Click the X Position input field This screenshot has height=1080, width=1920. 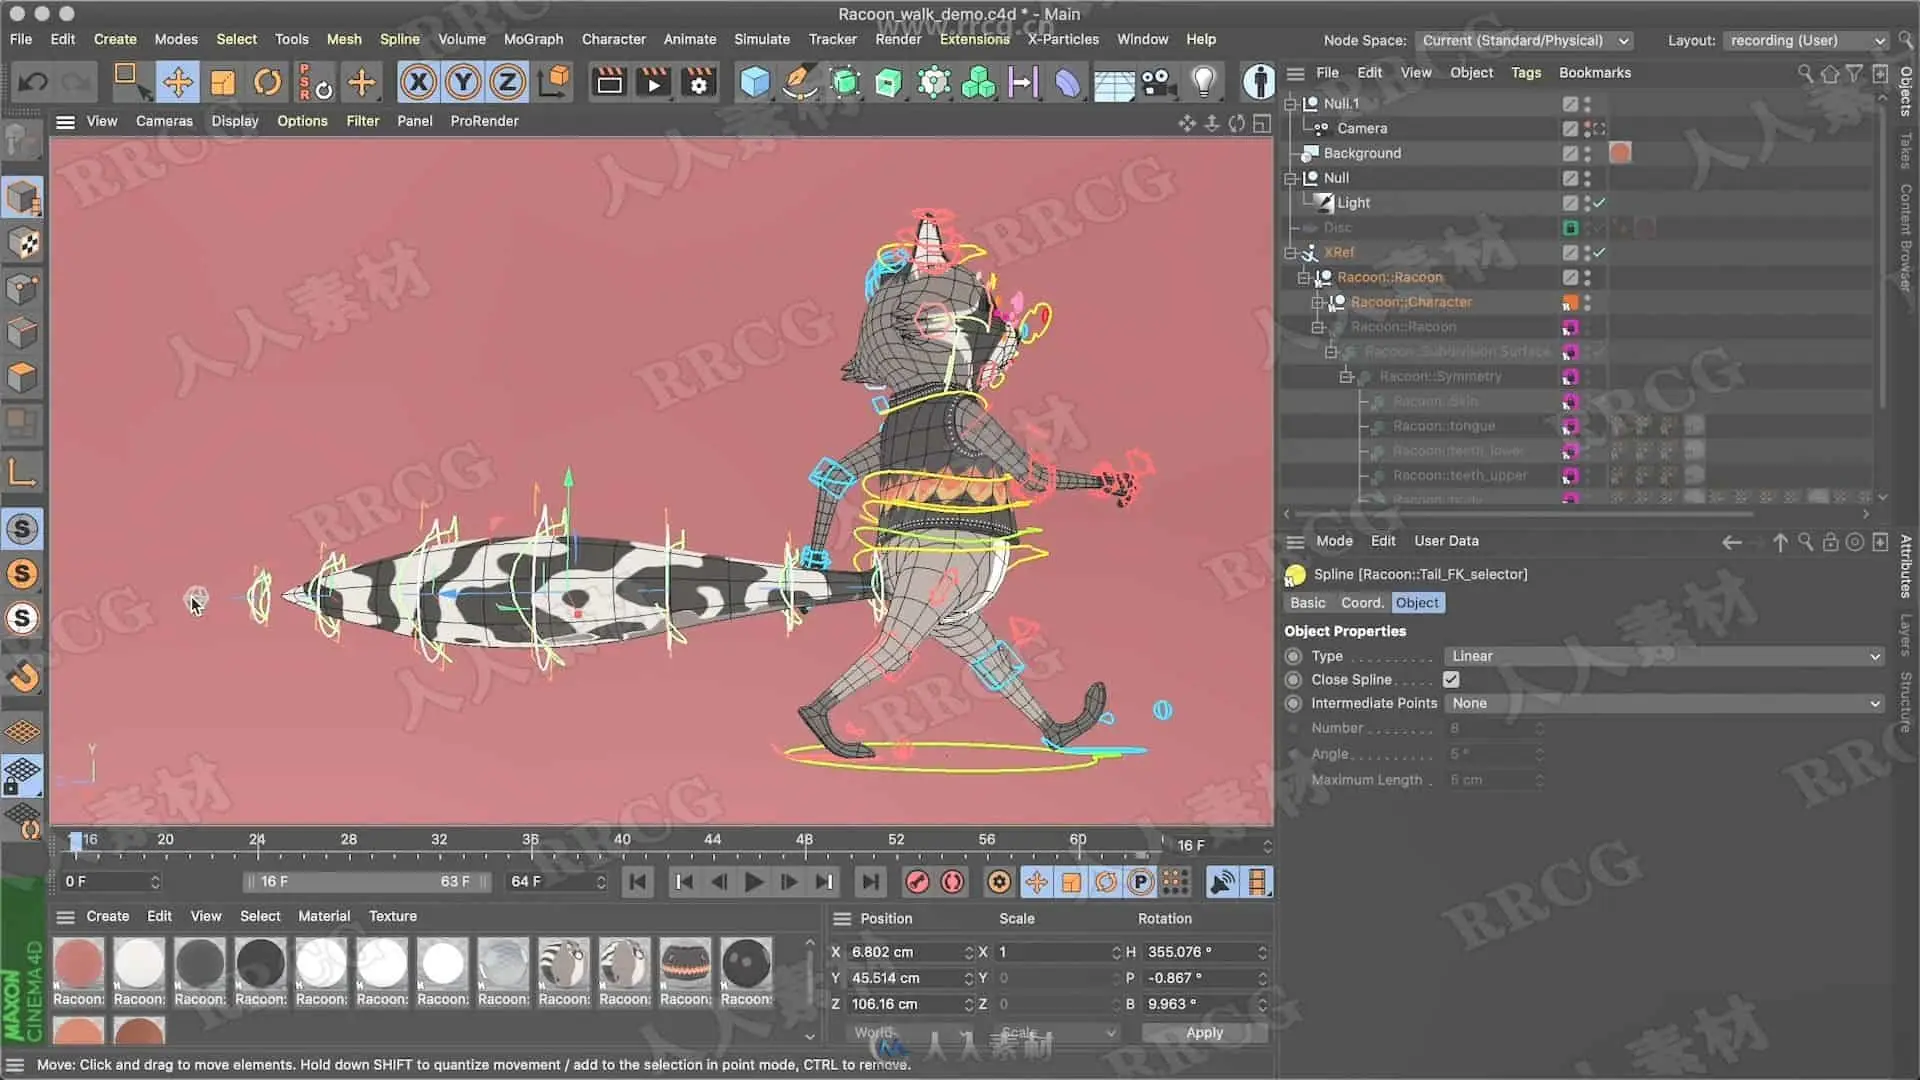903,952
